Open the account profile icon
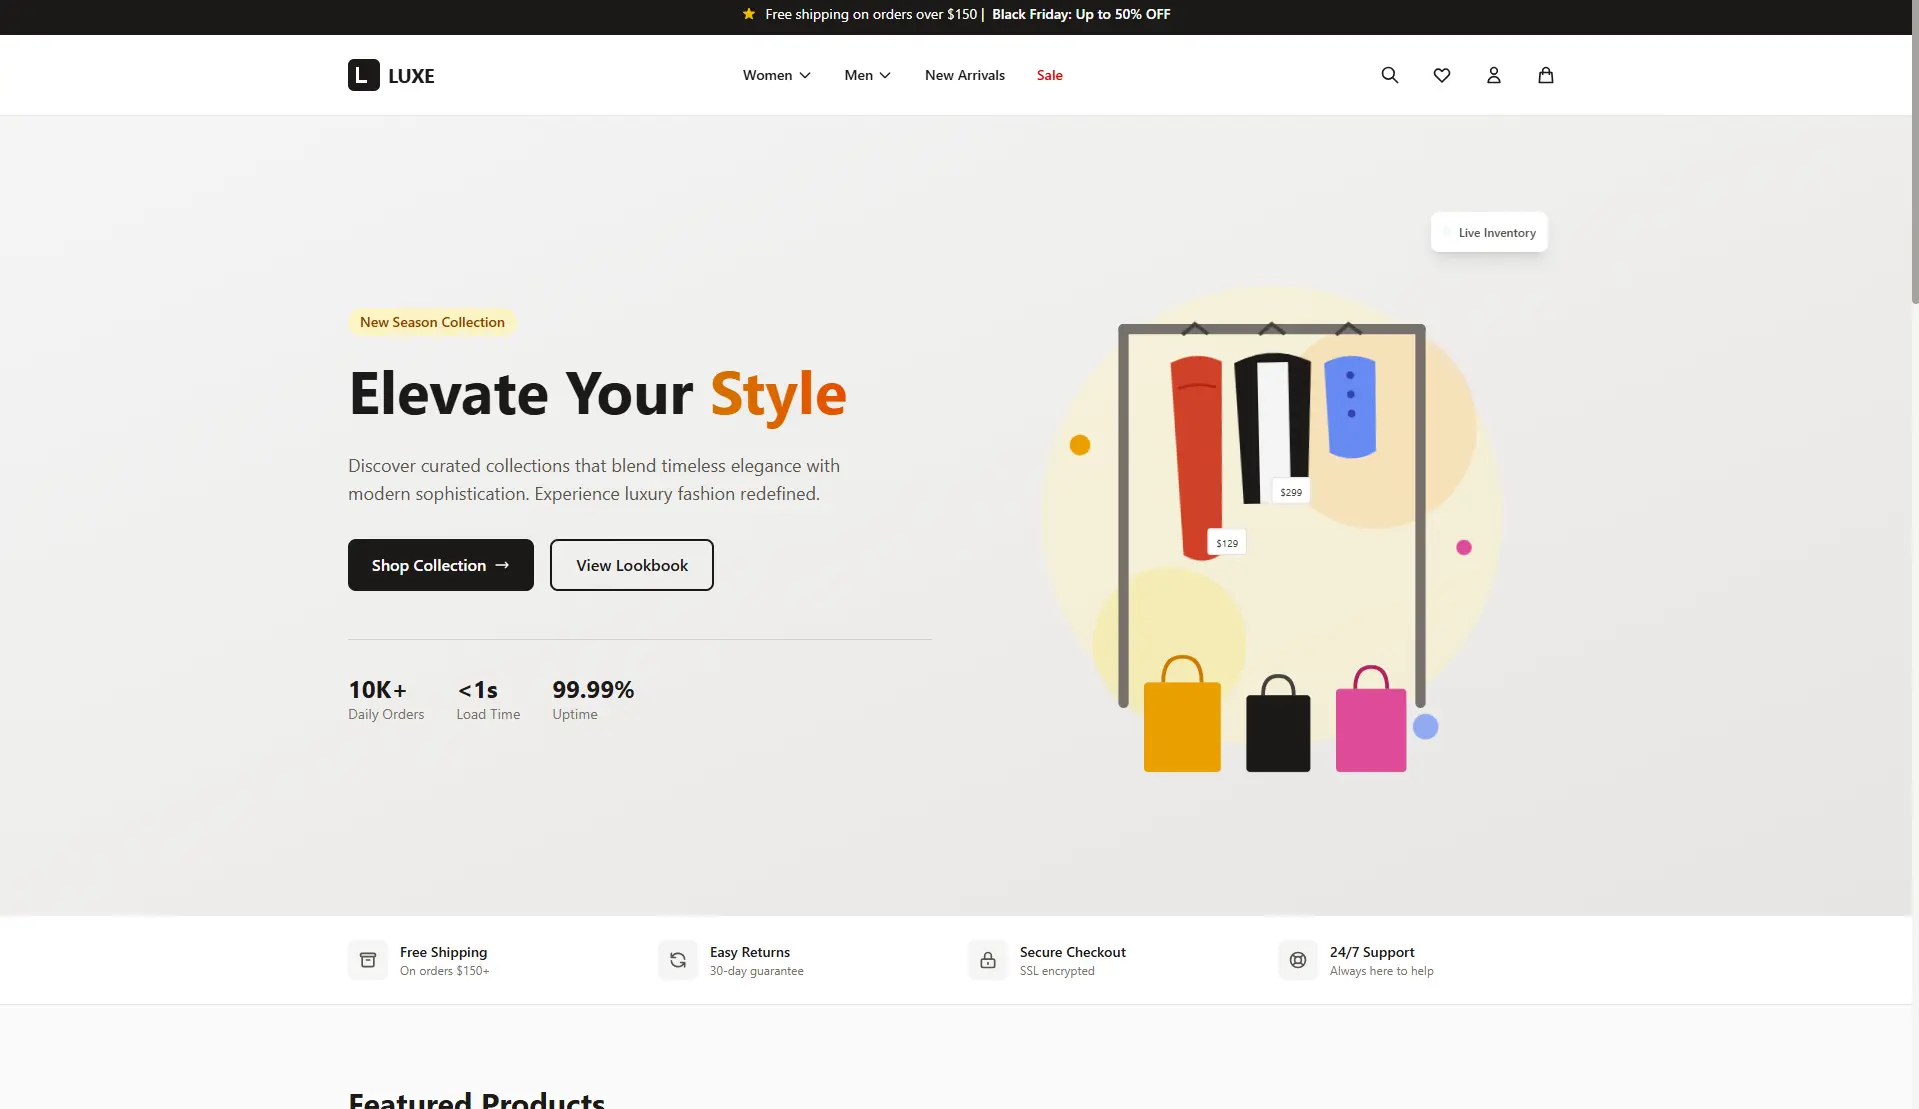 click(x=1493, y=75)
